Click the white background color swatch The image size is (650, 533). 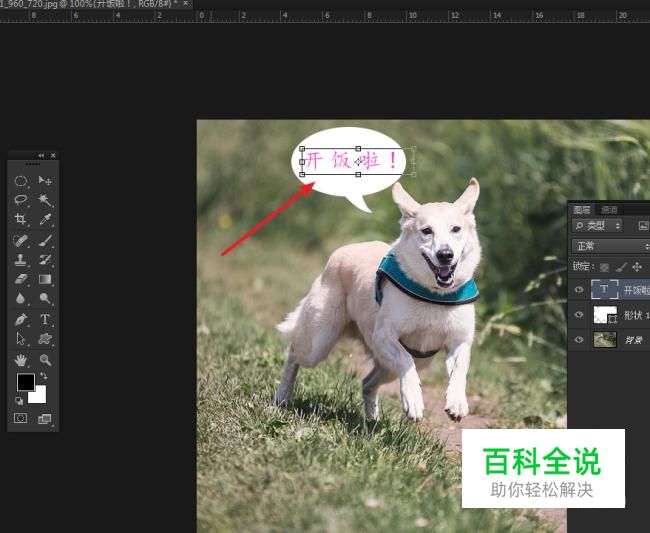click(39, 396)
